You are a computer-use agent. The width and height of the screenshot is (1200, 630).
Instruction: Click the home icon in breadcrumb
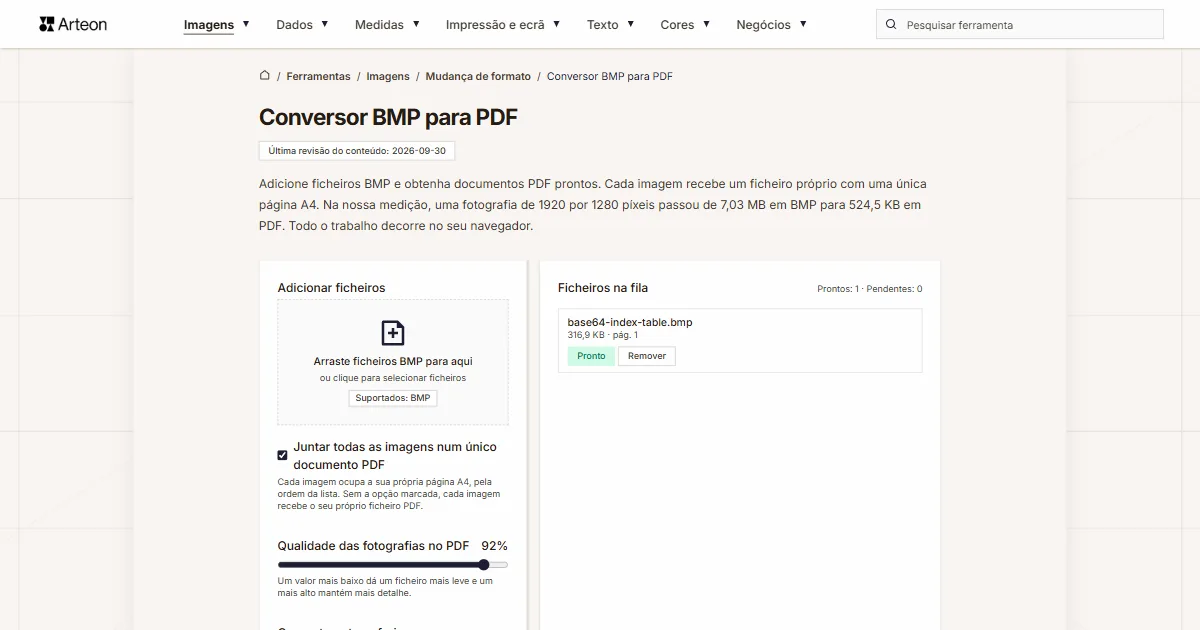[x=264, y=75]
